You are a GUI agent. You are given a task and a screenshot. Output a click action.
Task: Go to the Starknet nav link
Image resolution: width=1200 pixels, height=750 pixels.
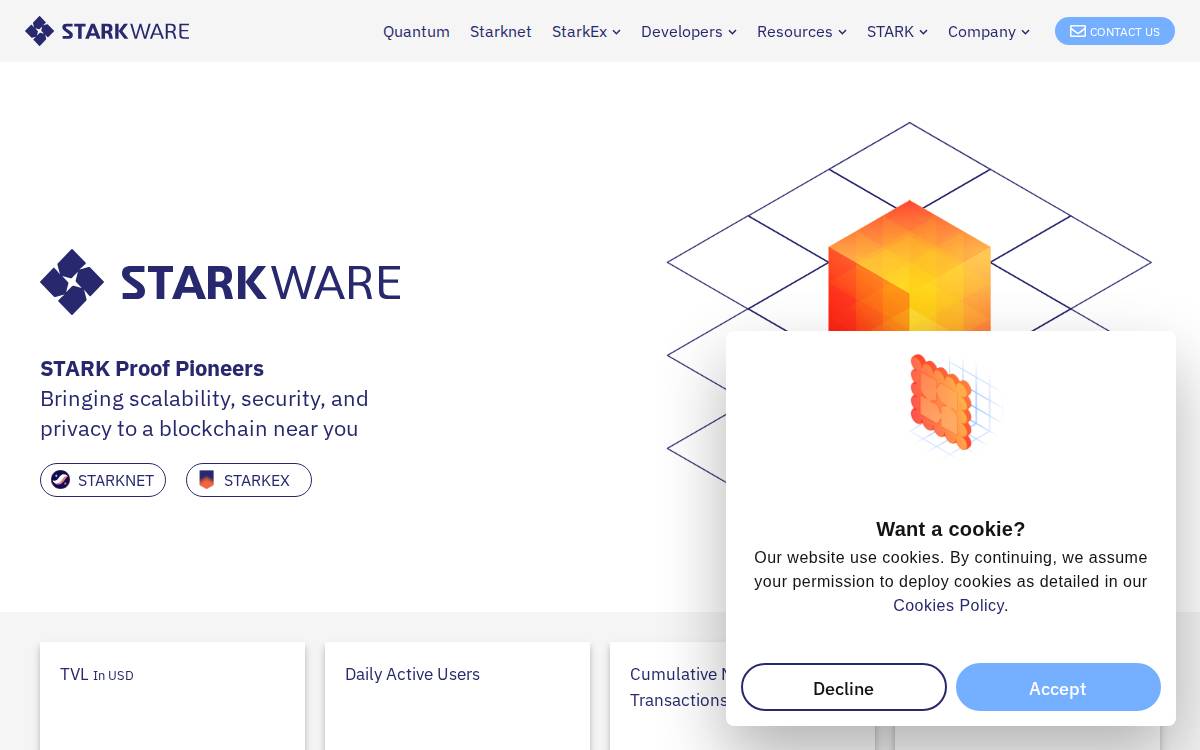(x=501, y=31)
